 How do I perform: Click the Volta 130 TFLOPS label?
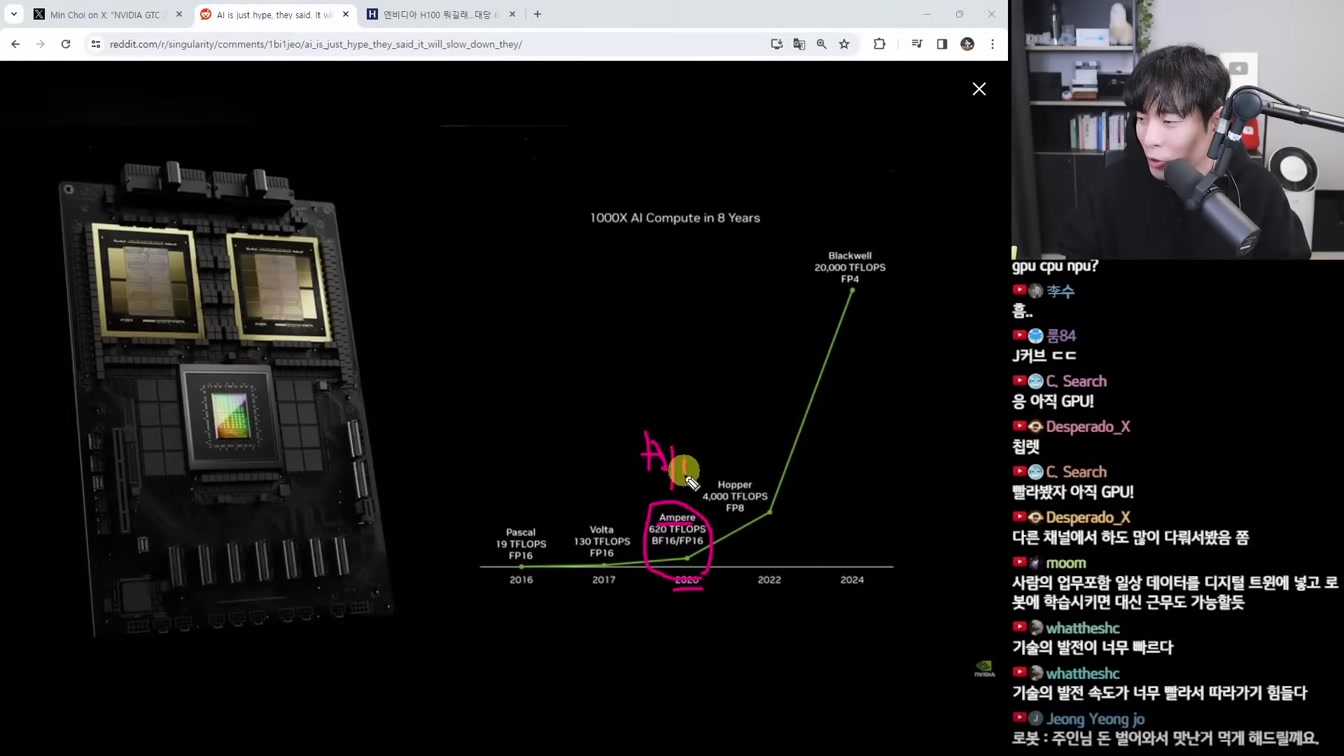coord(601,541)
